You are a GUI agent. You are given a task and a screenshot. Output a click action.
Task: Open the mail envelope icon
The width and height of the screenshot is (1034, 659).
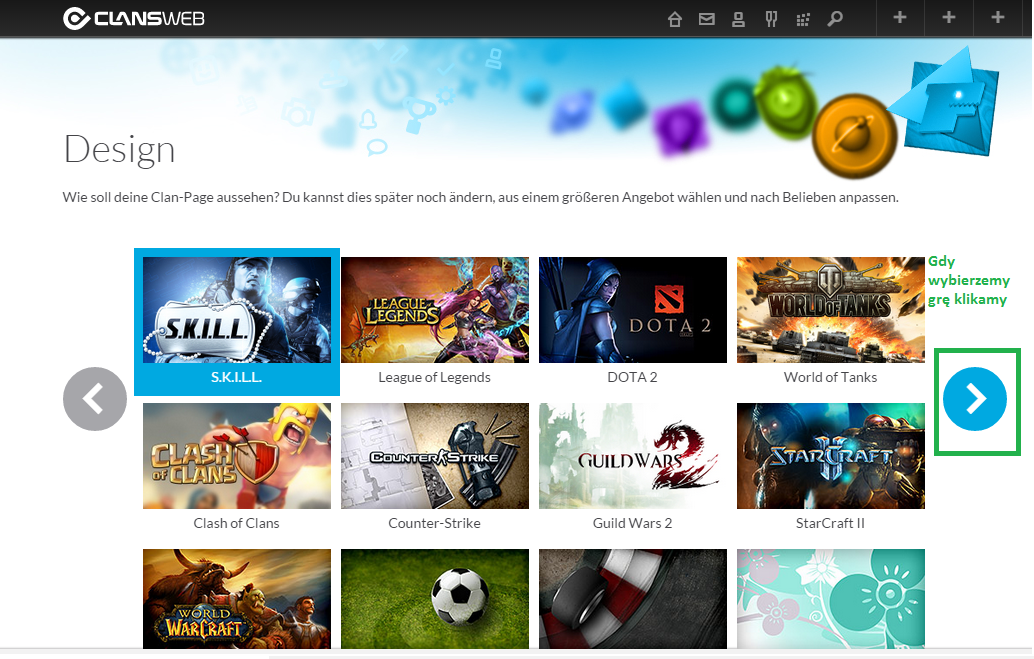[x=706, y=19]
